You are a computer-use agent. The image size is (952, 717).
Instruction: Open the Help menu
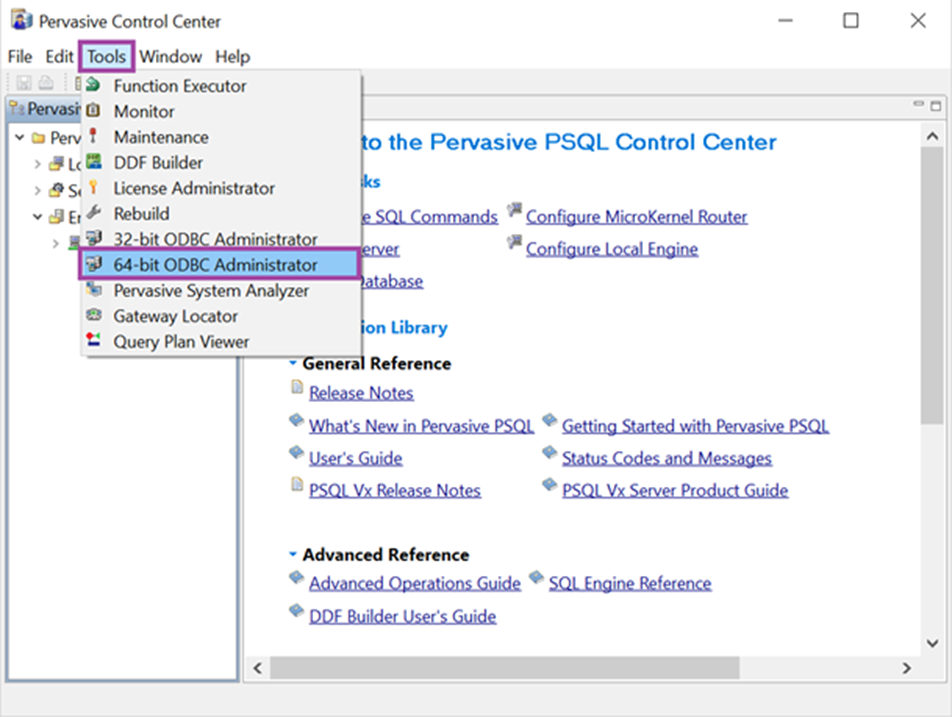(x=233, y=56)
